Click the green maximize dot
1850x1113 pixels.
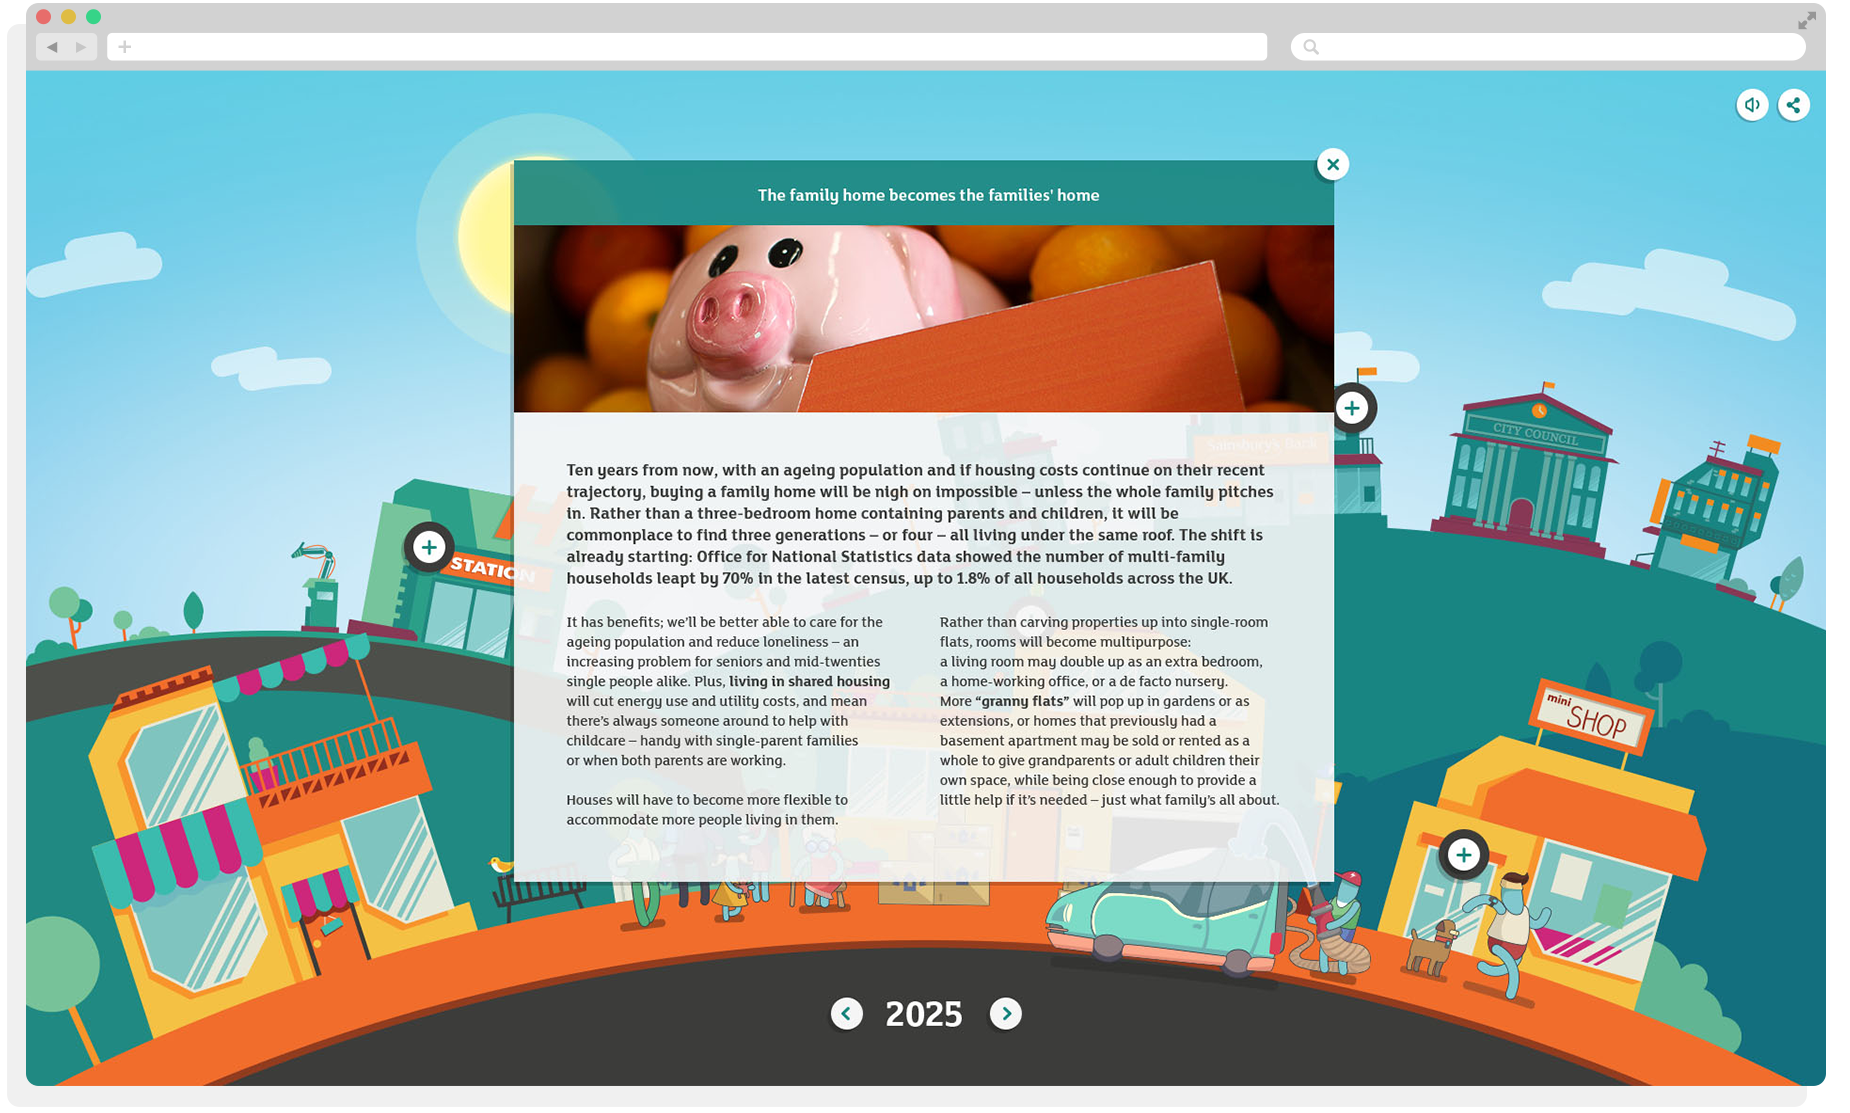(94, 16)
